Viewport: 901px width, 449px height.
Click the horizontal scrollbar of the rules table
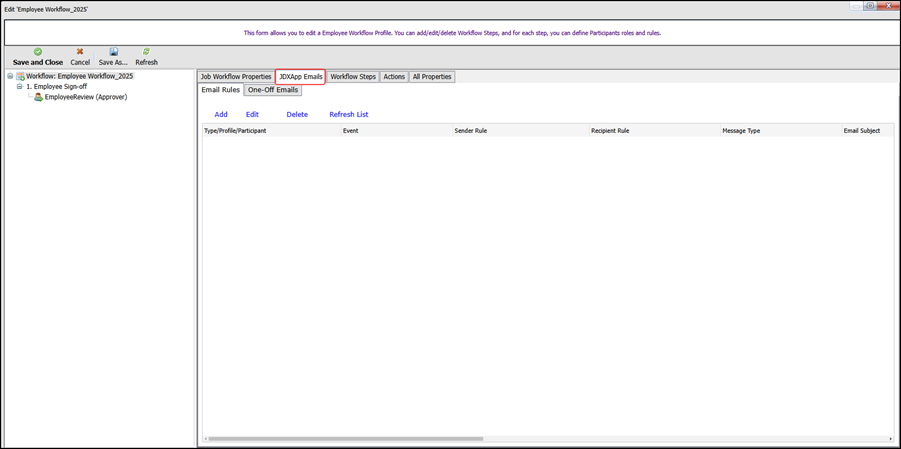[x=345, y=439]
